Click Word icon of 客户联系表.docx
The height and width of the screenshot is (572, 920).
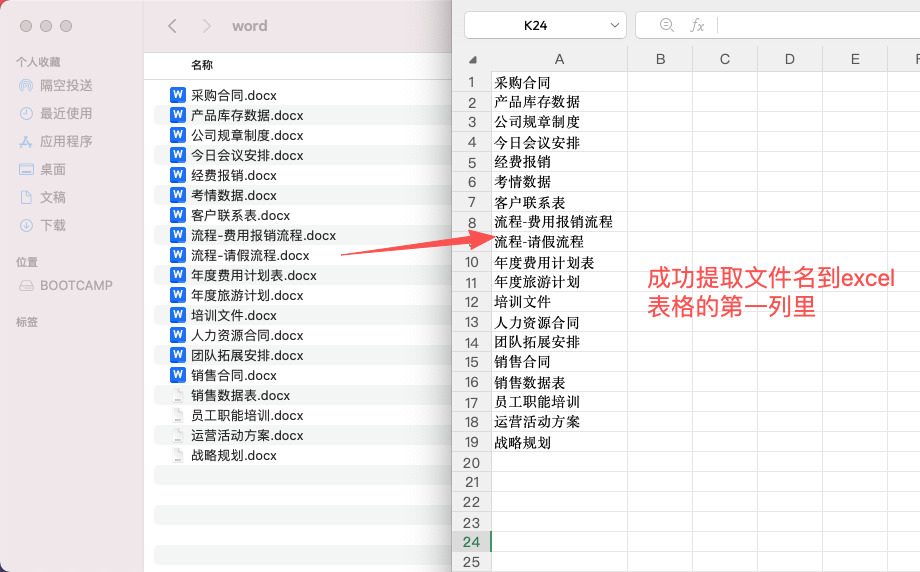tap(178, 215)
